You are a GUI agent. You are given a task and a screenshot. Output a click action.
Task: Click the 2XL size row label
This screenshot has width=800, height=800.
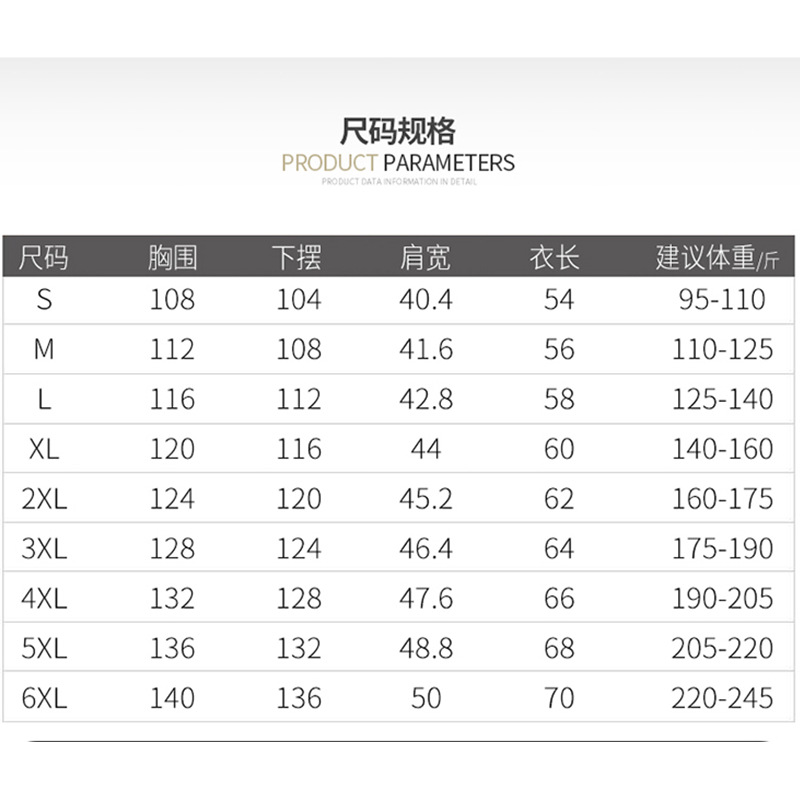44,499
